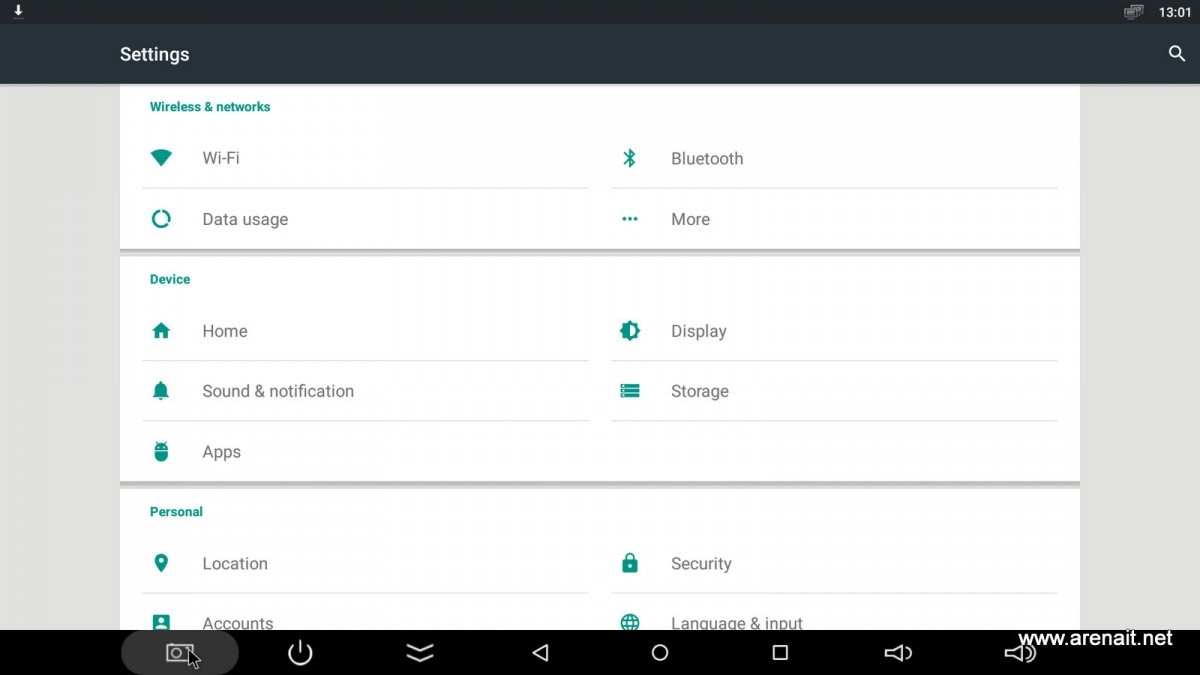Viewport: 1200px width, 675px height.
Task: Open Display settings
Action: pos(698,331)
